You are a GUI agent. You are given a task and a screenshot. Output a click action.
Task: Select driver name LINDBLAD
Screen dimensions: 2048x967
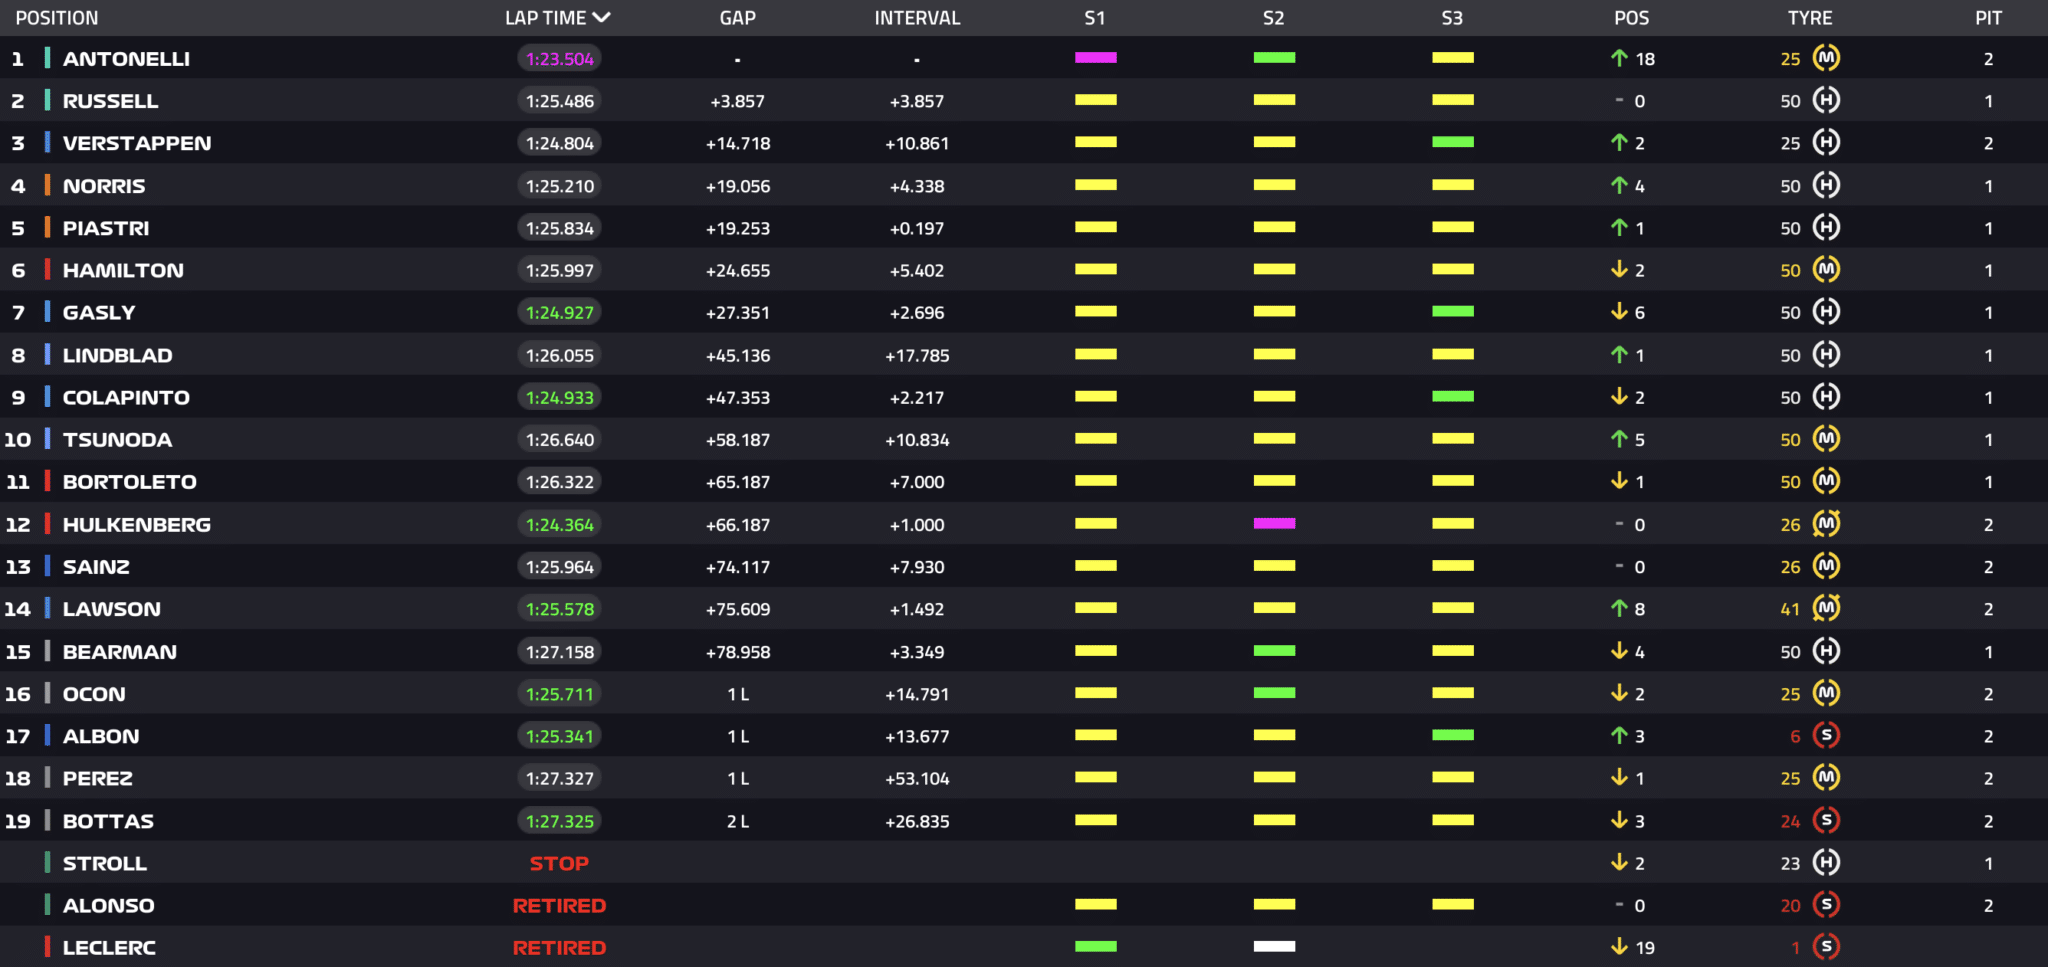pyautogui.click(x=117, y=355)
